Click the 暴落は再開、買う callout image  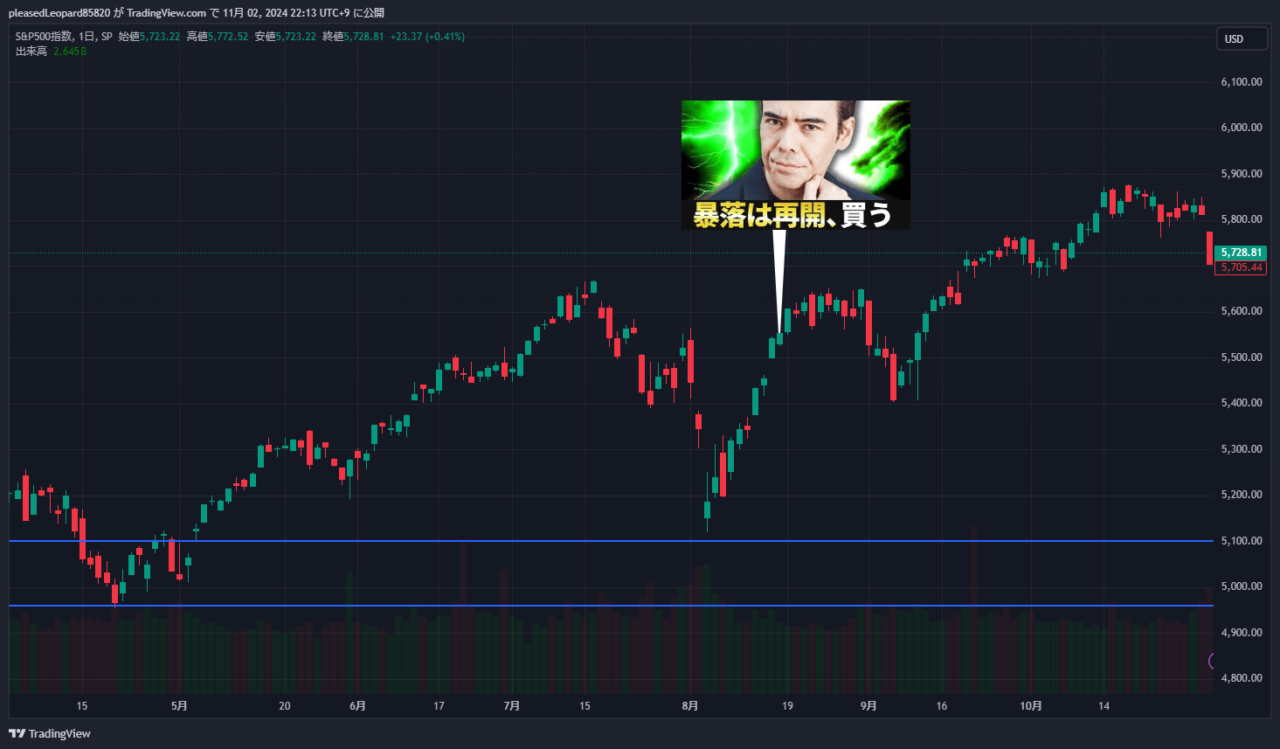[x=795, y=163]
